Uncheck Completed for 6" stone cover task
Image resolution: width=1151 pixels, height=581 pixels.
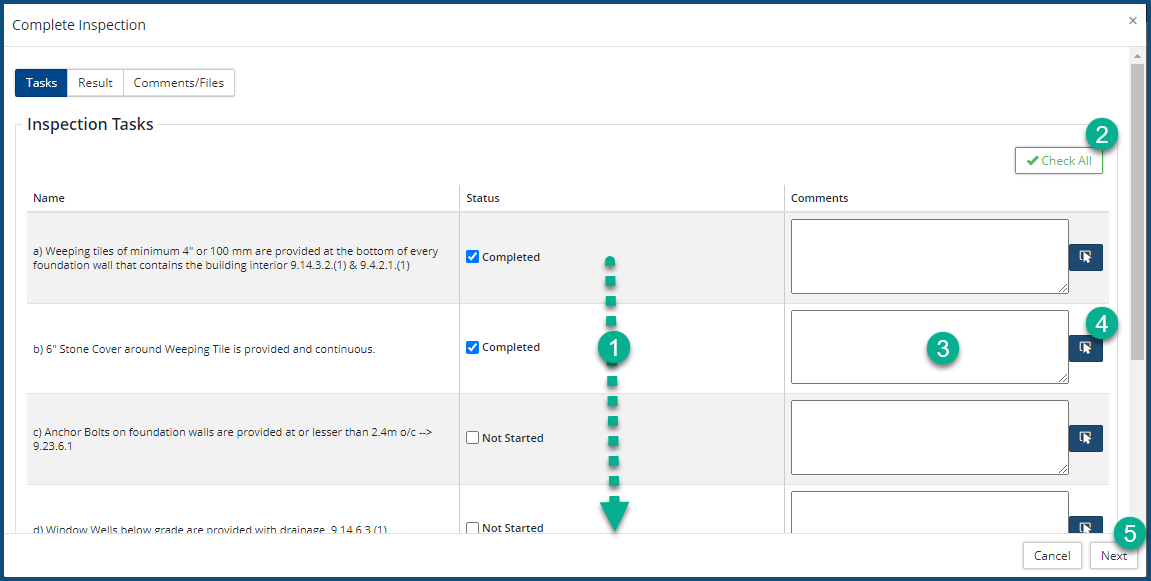click(x=473, y=348)
